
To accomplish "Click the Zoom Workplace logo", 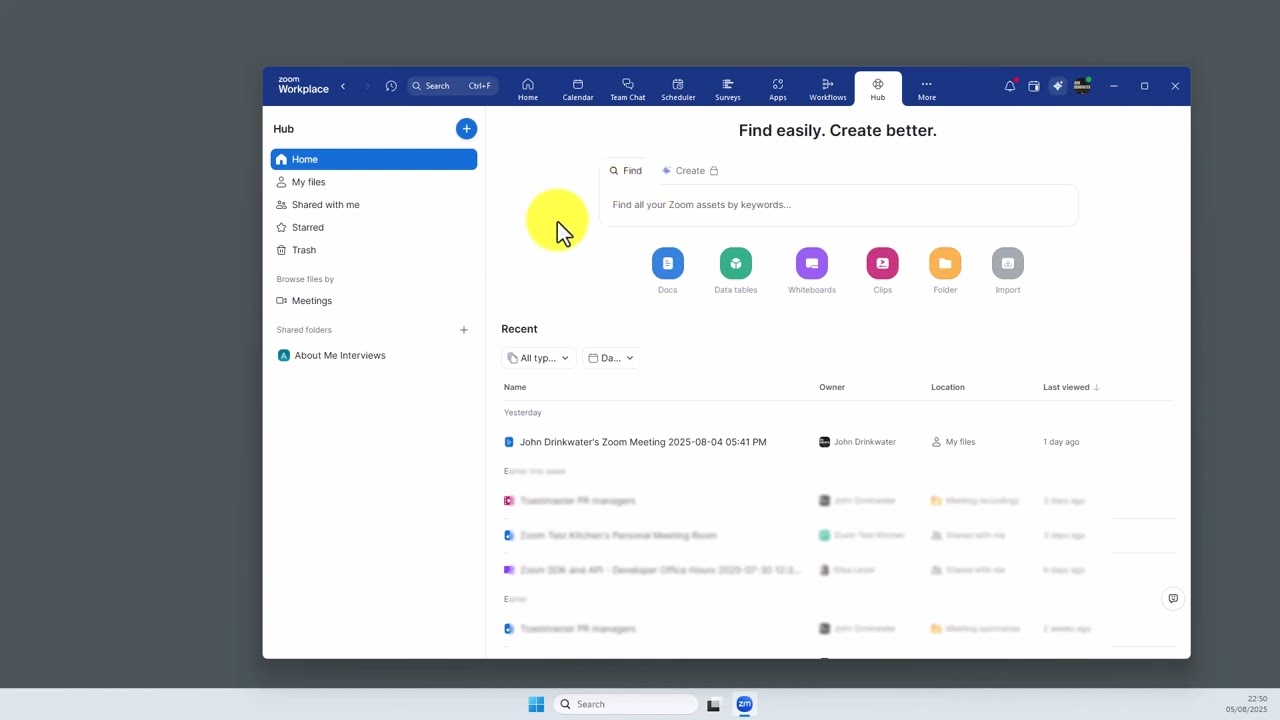I will 303,85.
